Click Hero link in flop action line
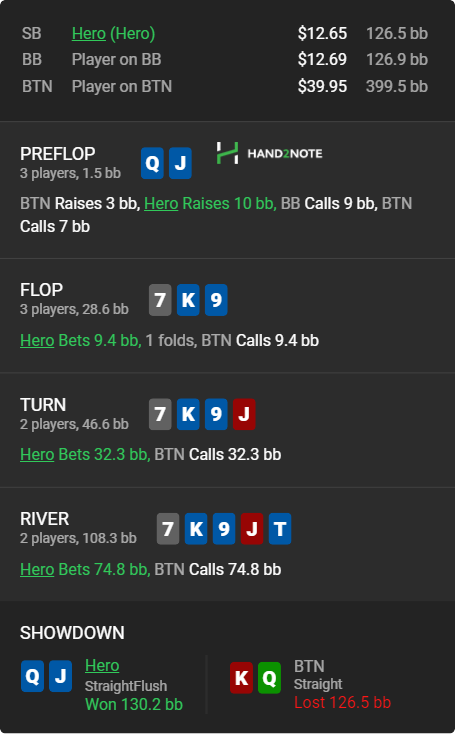Viewport: 455px width, 734px height. pyautogui.click(x=37, y=340)
